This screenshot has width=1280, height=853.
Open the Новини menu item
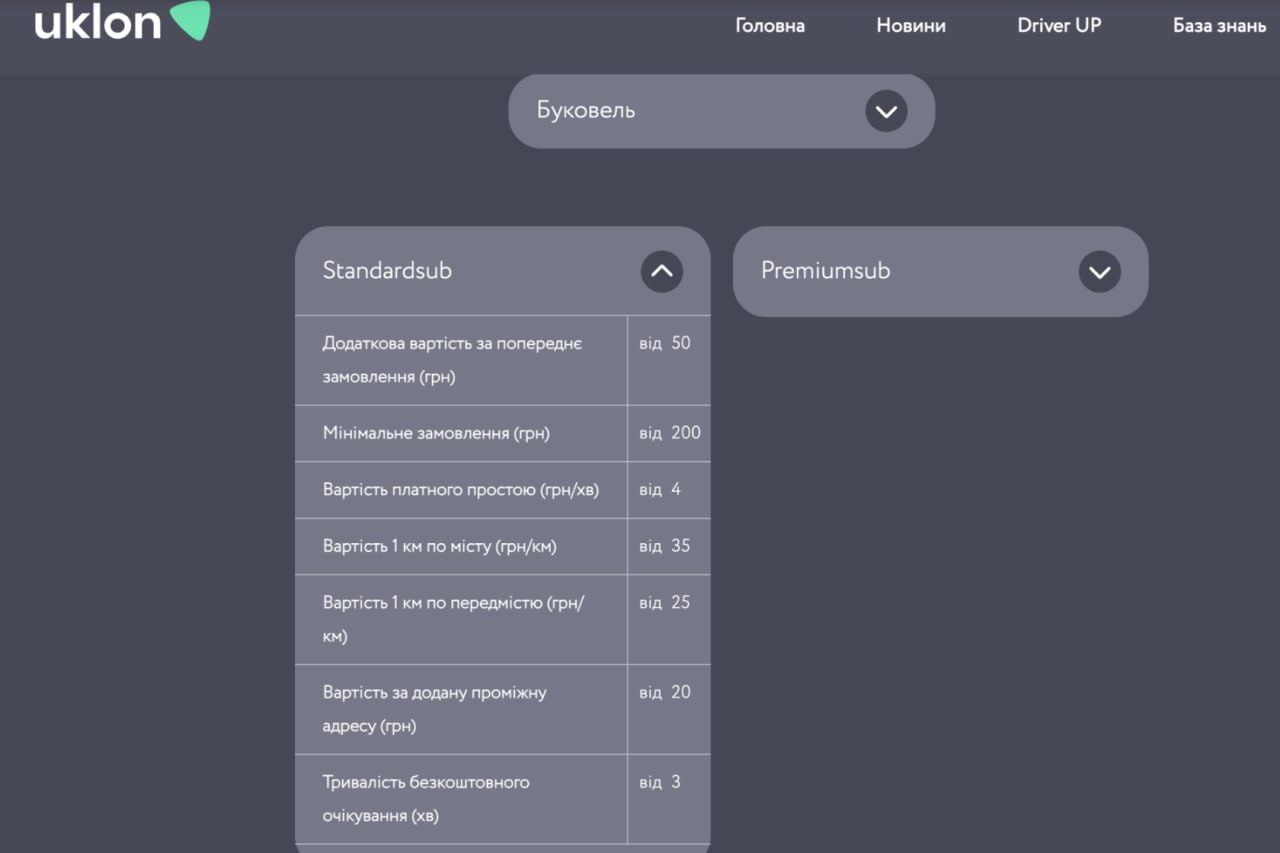click(910, 26)
